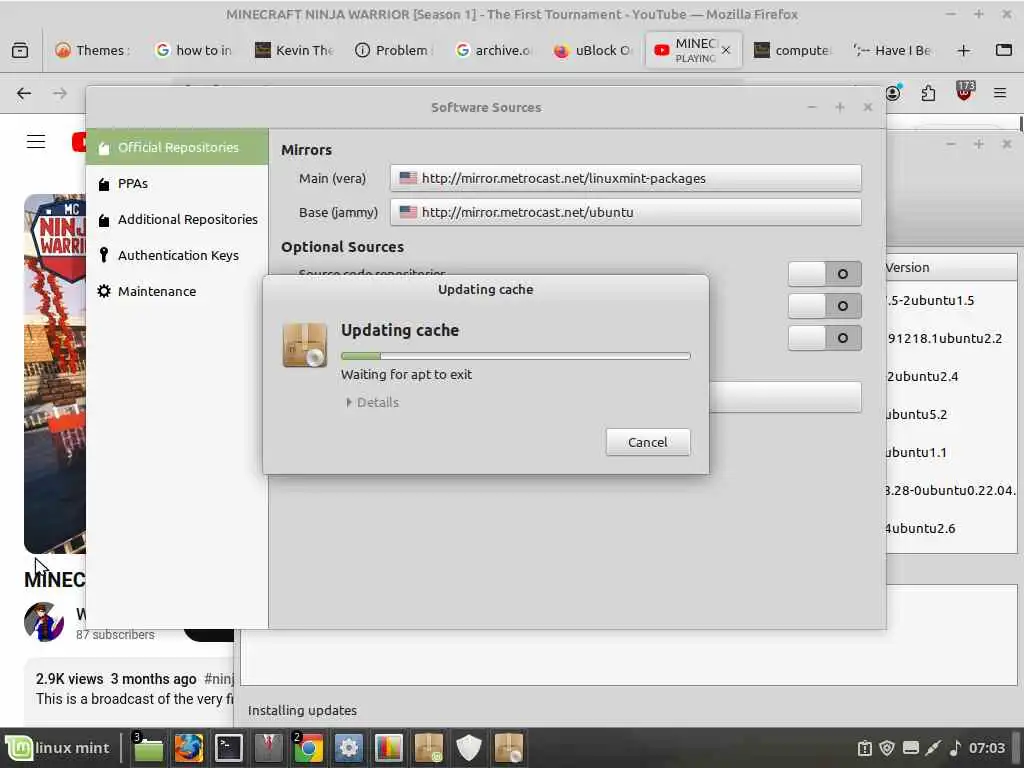Viewport: 1024px width, 768px height.
Task: Toggle the third Optional Sources switch
Action: coord(824,338)
